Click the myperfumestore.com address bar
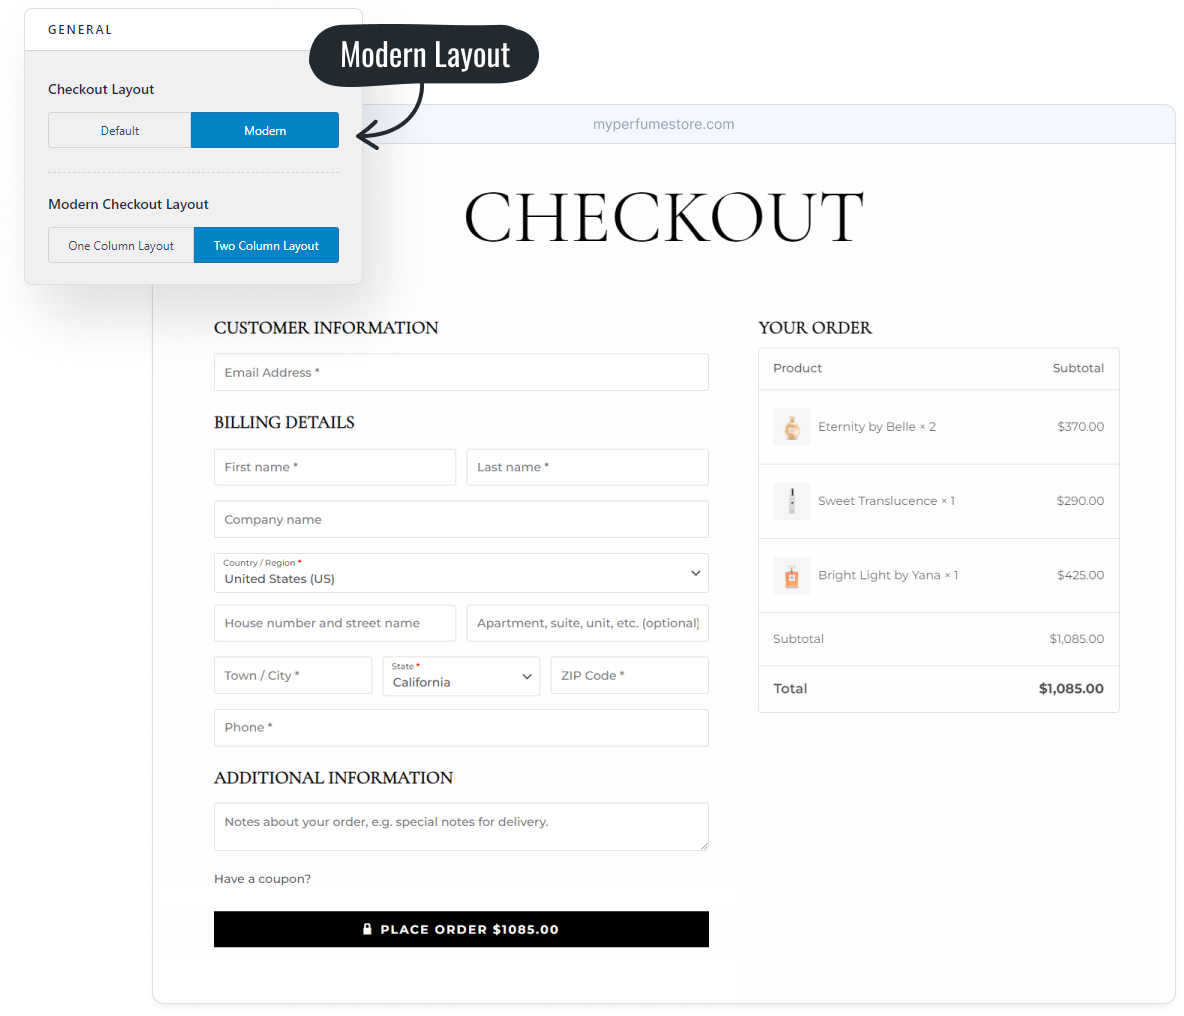This screenshot has height=1016, width=1184. 663,124
